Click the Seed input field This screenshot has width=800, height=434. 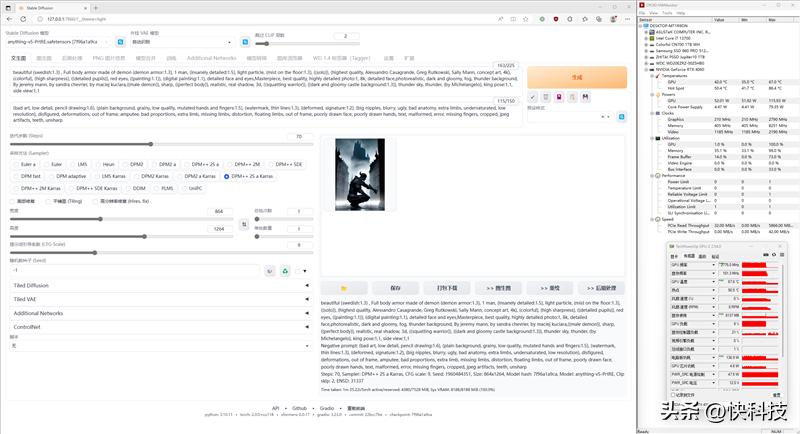(135, 271)
